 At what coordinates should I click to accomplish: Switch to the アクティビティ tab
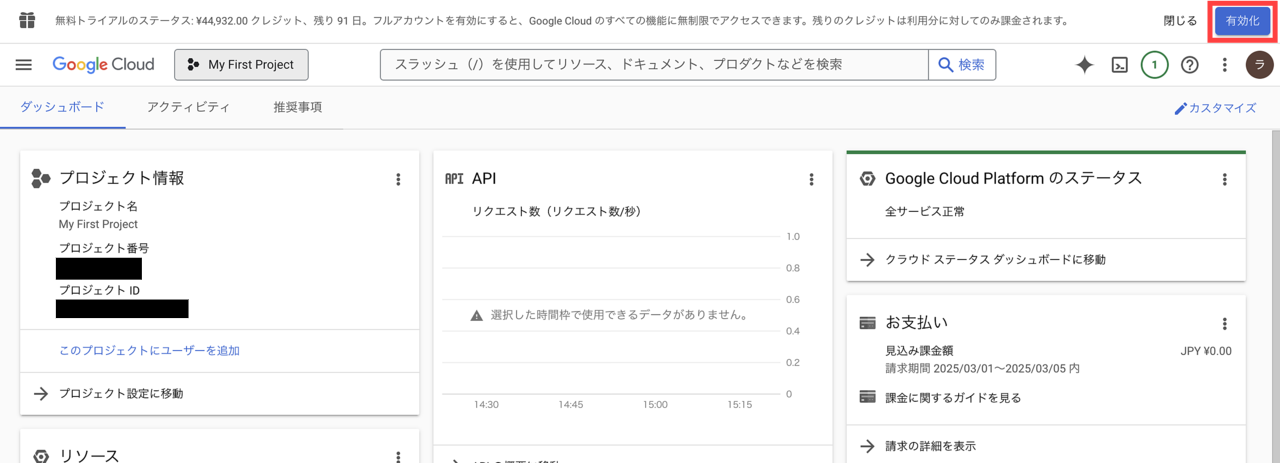pos(188,107)
